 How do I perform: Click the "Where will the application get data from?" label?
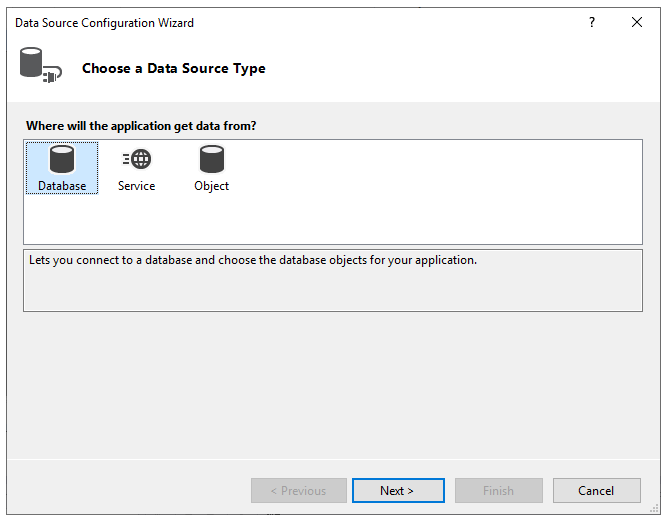click(x=141, y=126)
